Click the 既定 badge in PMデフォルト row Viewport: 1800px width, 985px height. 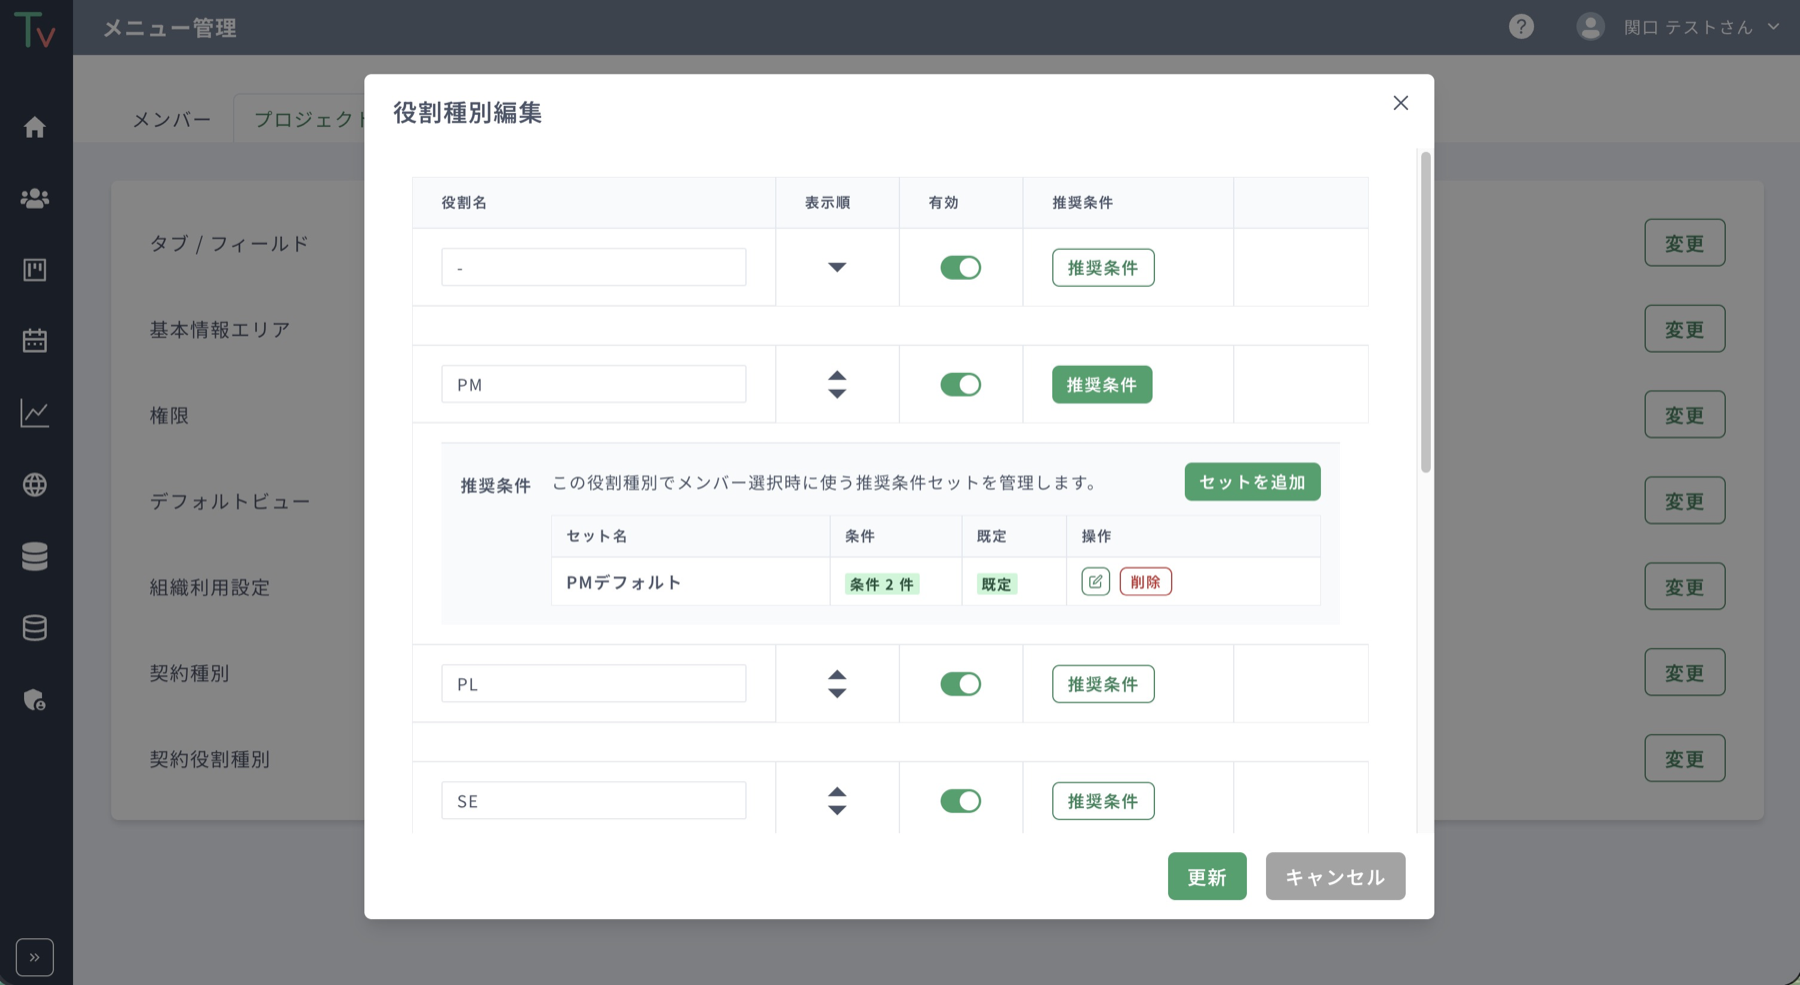996,584
